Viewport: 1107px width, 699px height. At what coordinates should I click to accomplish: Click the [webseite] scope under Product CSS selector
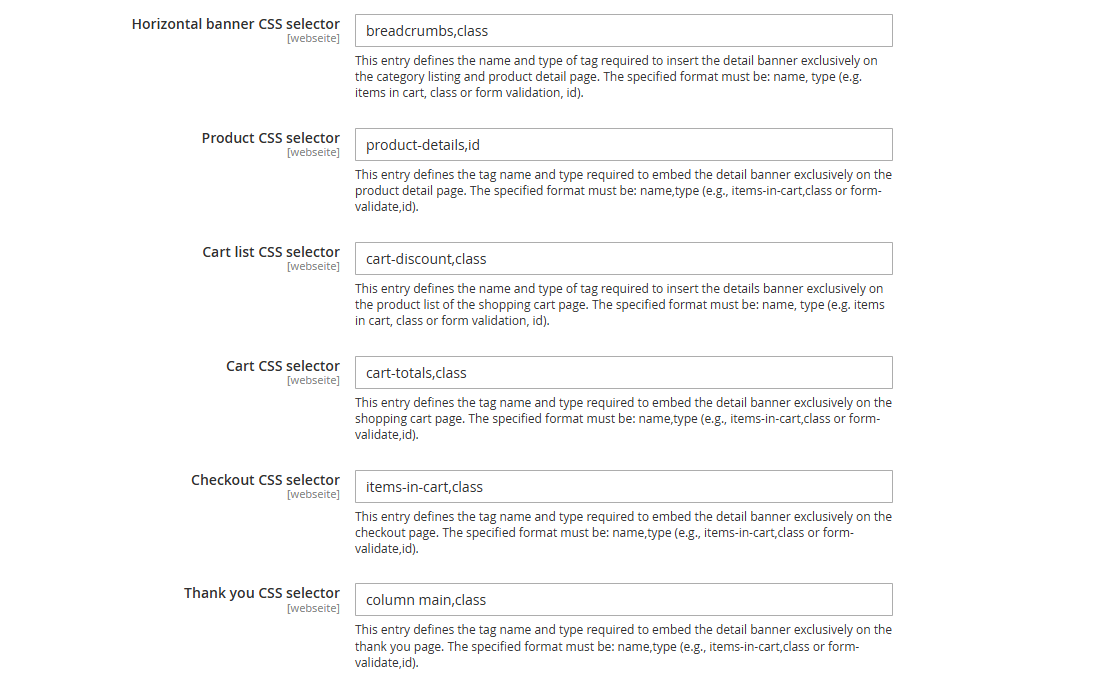pos(313,153)
